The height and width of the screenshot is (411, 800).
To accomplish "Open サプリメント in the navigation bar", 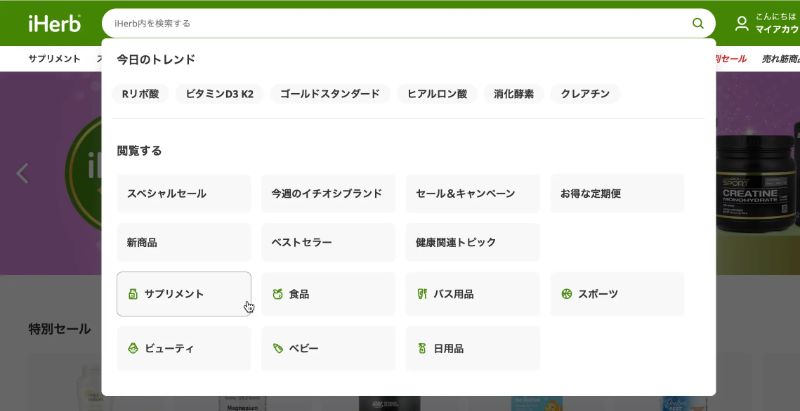I will pyautogui.click(x=54, y=59).
